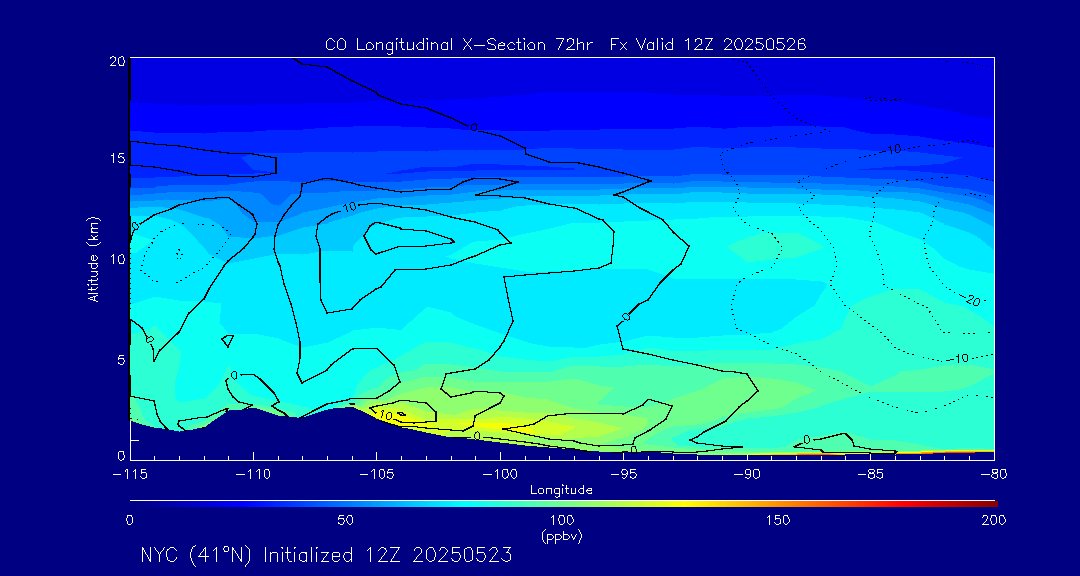The image size is (1080, 576).
Task: Select the footer "NYC (41°N) Initialized 12Z 20250523"
Action: point(326,555)
